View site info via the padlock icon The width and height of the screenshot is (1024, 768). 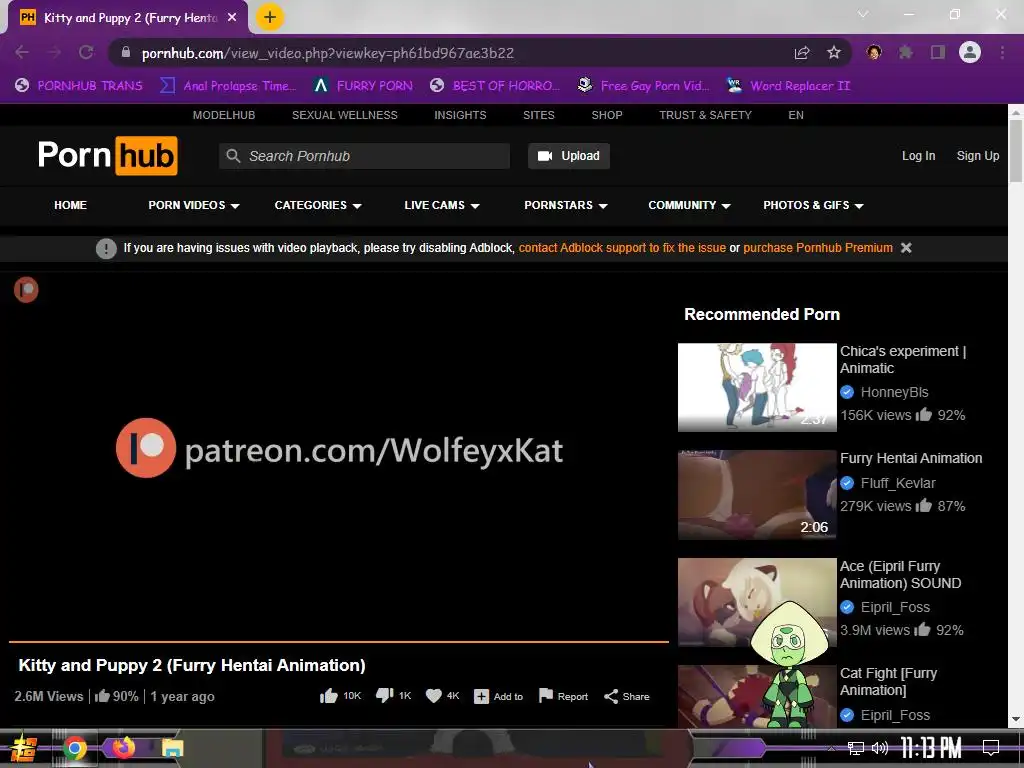pos(126,52)
